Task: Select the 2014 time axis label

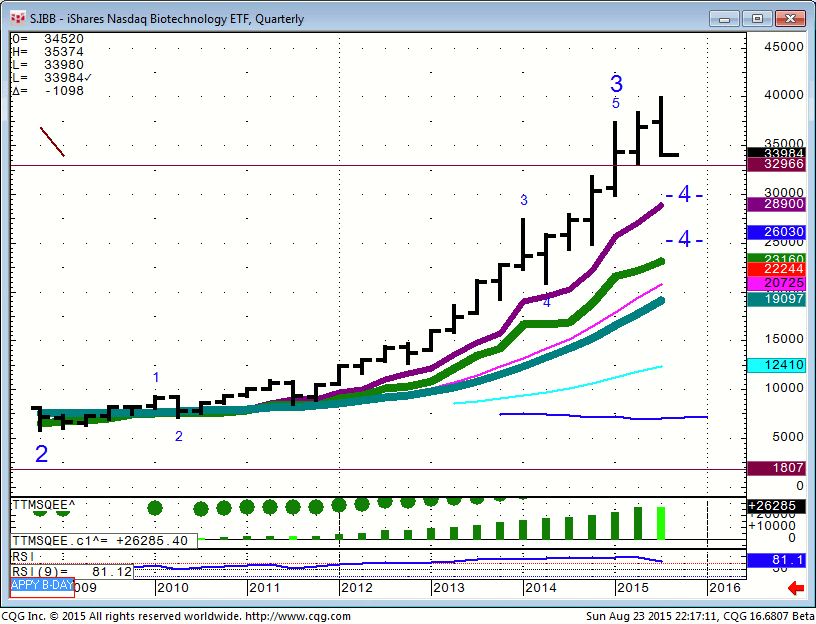Action: point(541,588)
